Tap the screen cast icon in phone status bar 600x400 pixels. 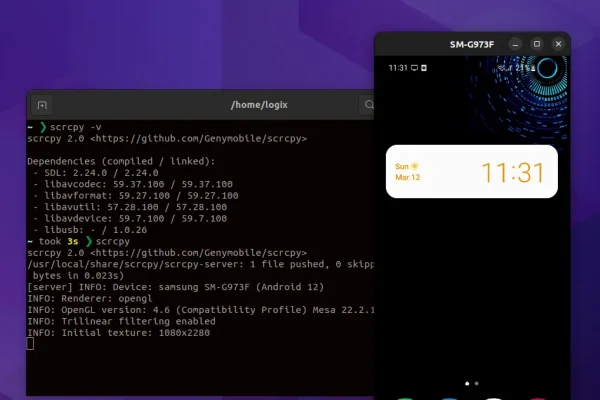[414, 68]
